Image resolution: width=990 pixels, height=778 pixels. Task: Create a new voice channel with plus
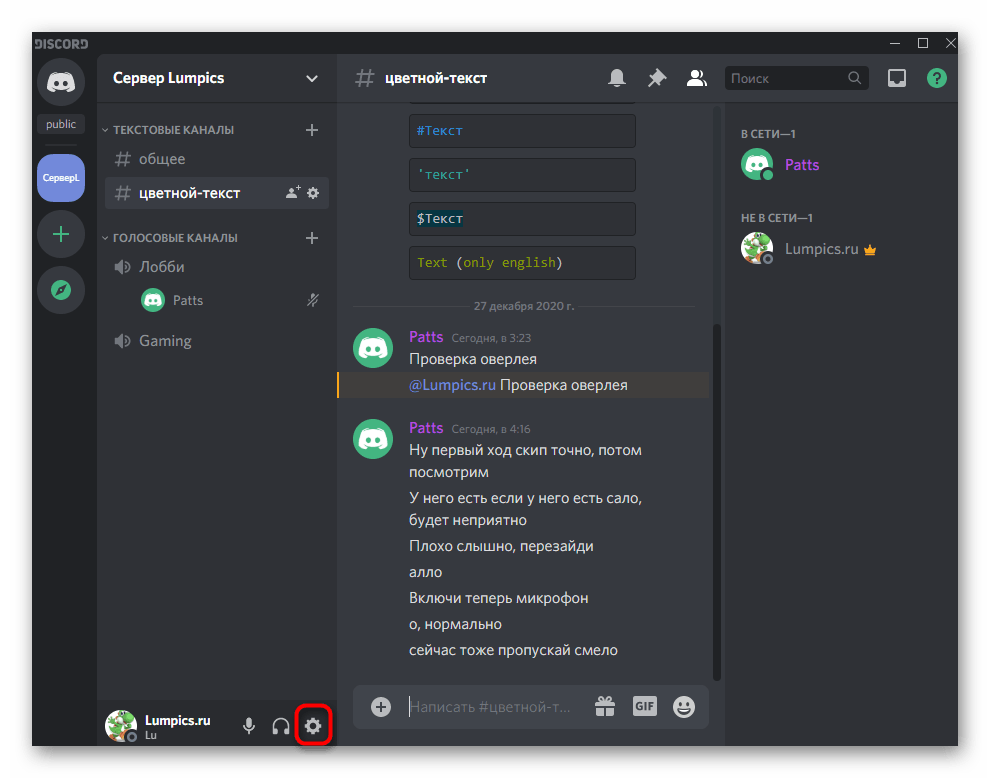click(312, 238)
